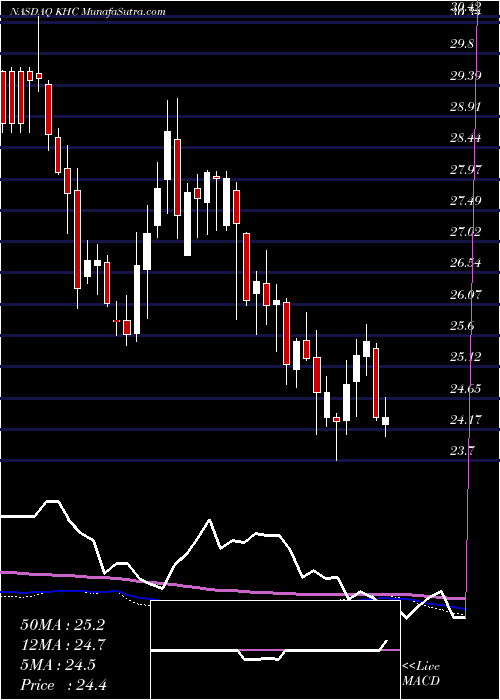Viewport: 500px width, 700px height.
Task: Click the 50MA : 25.2 readout
Action: (x=63, y=625)
